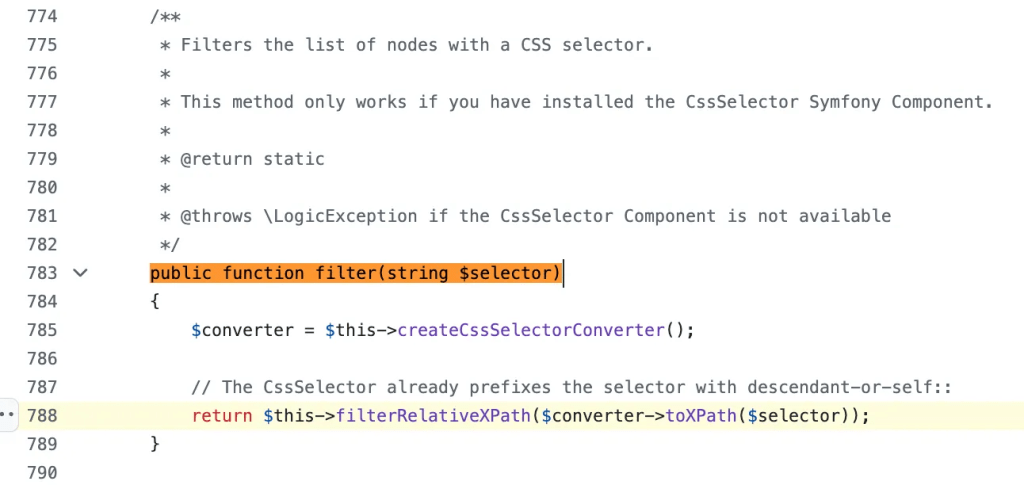Image resolution: width=1024 pixels, height=485 pixels.
Task: Collapse the filter function with the chevron
Action: (81, 273)
